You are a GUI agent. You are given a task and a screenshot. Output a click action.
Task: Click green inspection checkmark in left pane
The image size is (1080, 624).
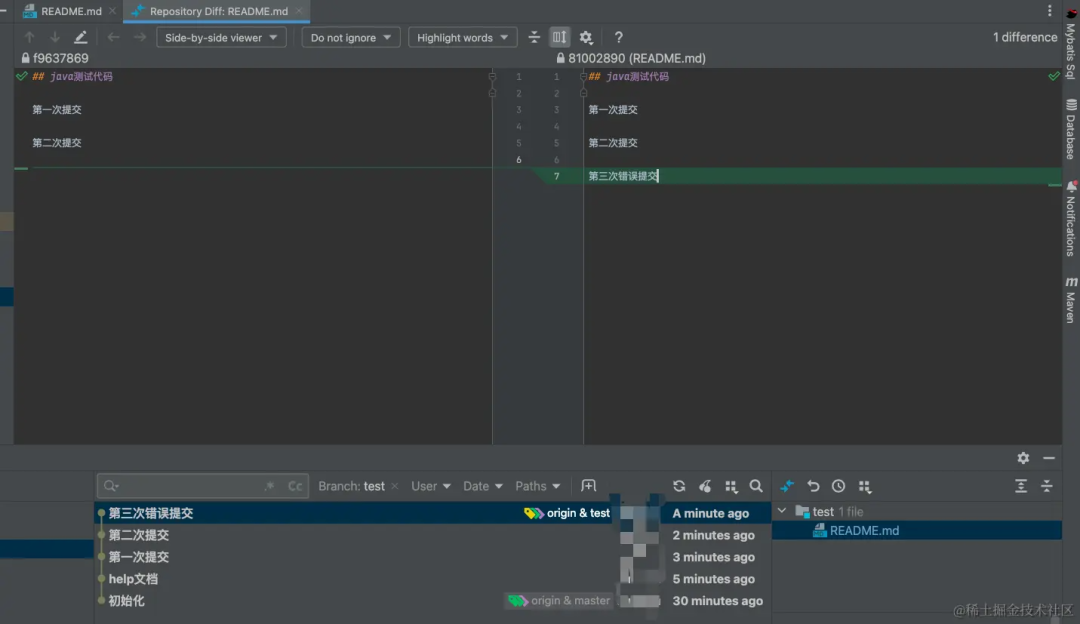point(21,76)
